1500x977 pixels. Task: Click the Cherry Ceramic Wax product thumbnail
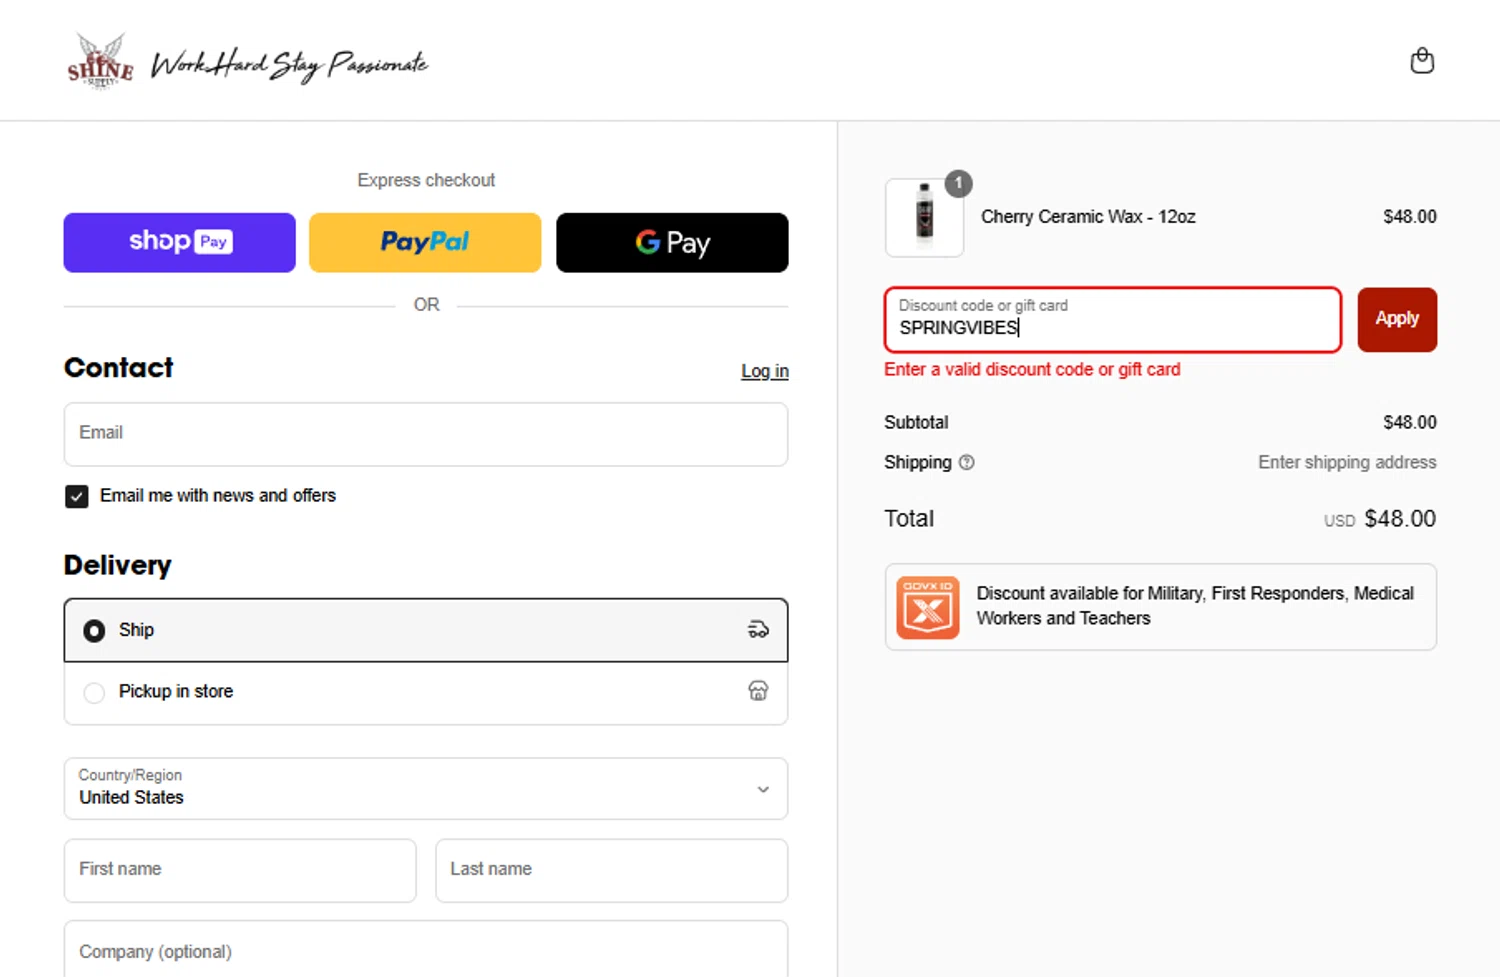924,217
